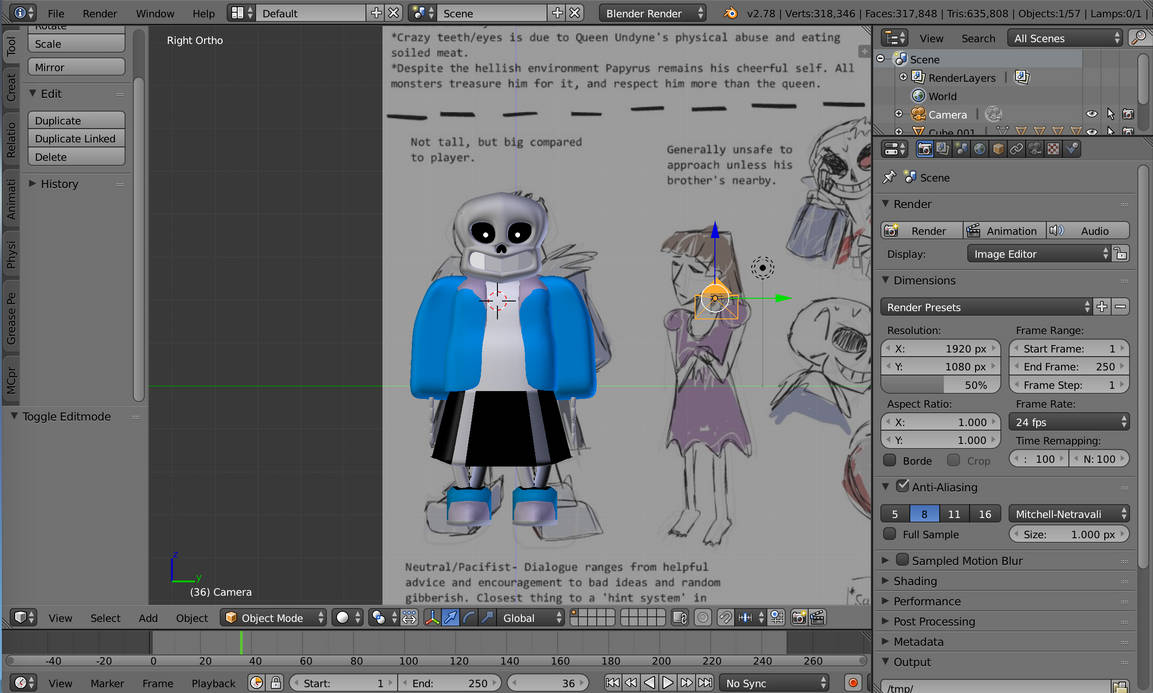Open the Texture properties tab icon
The width and height of the screenshot is (1153, 693).
[1054, 149]
